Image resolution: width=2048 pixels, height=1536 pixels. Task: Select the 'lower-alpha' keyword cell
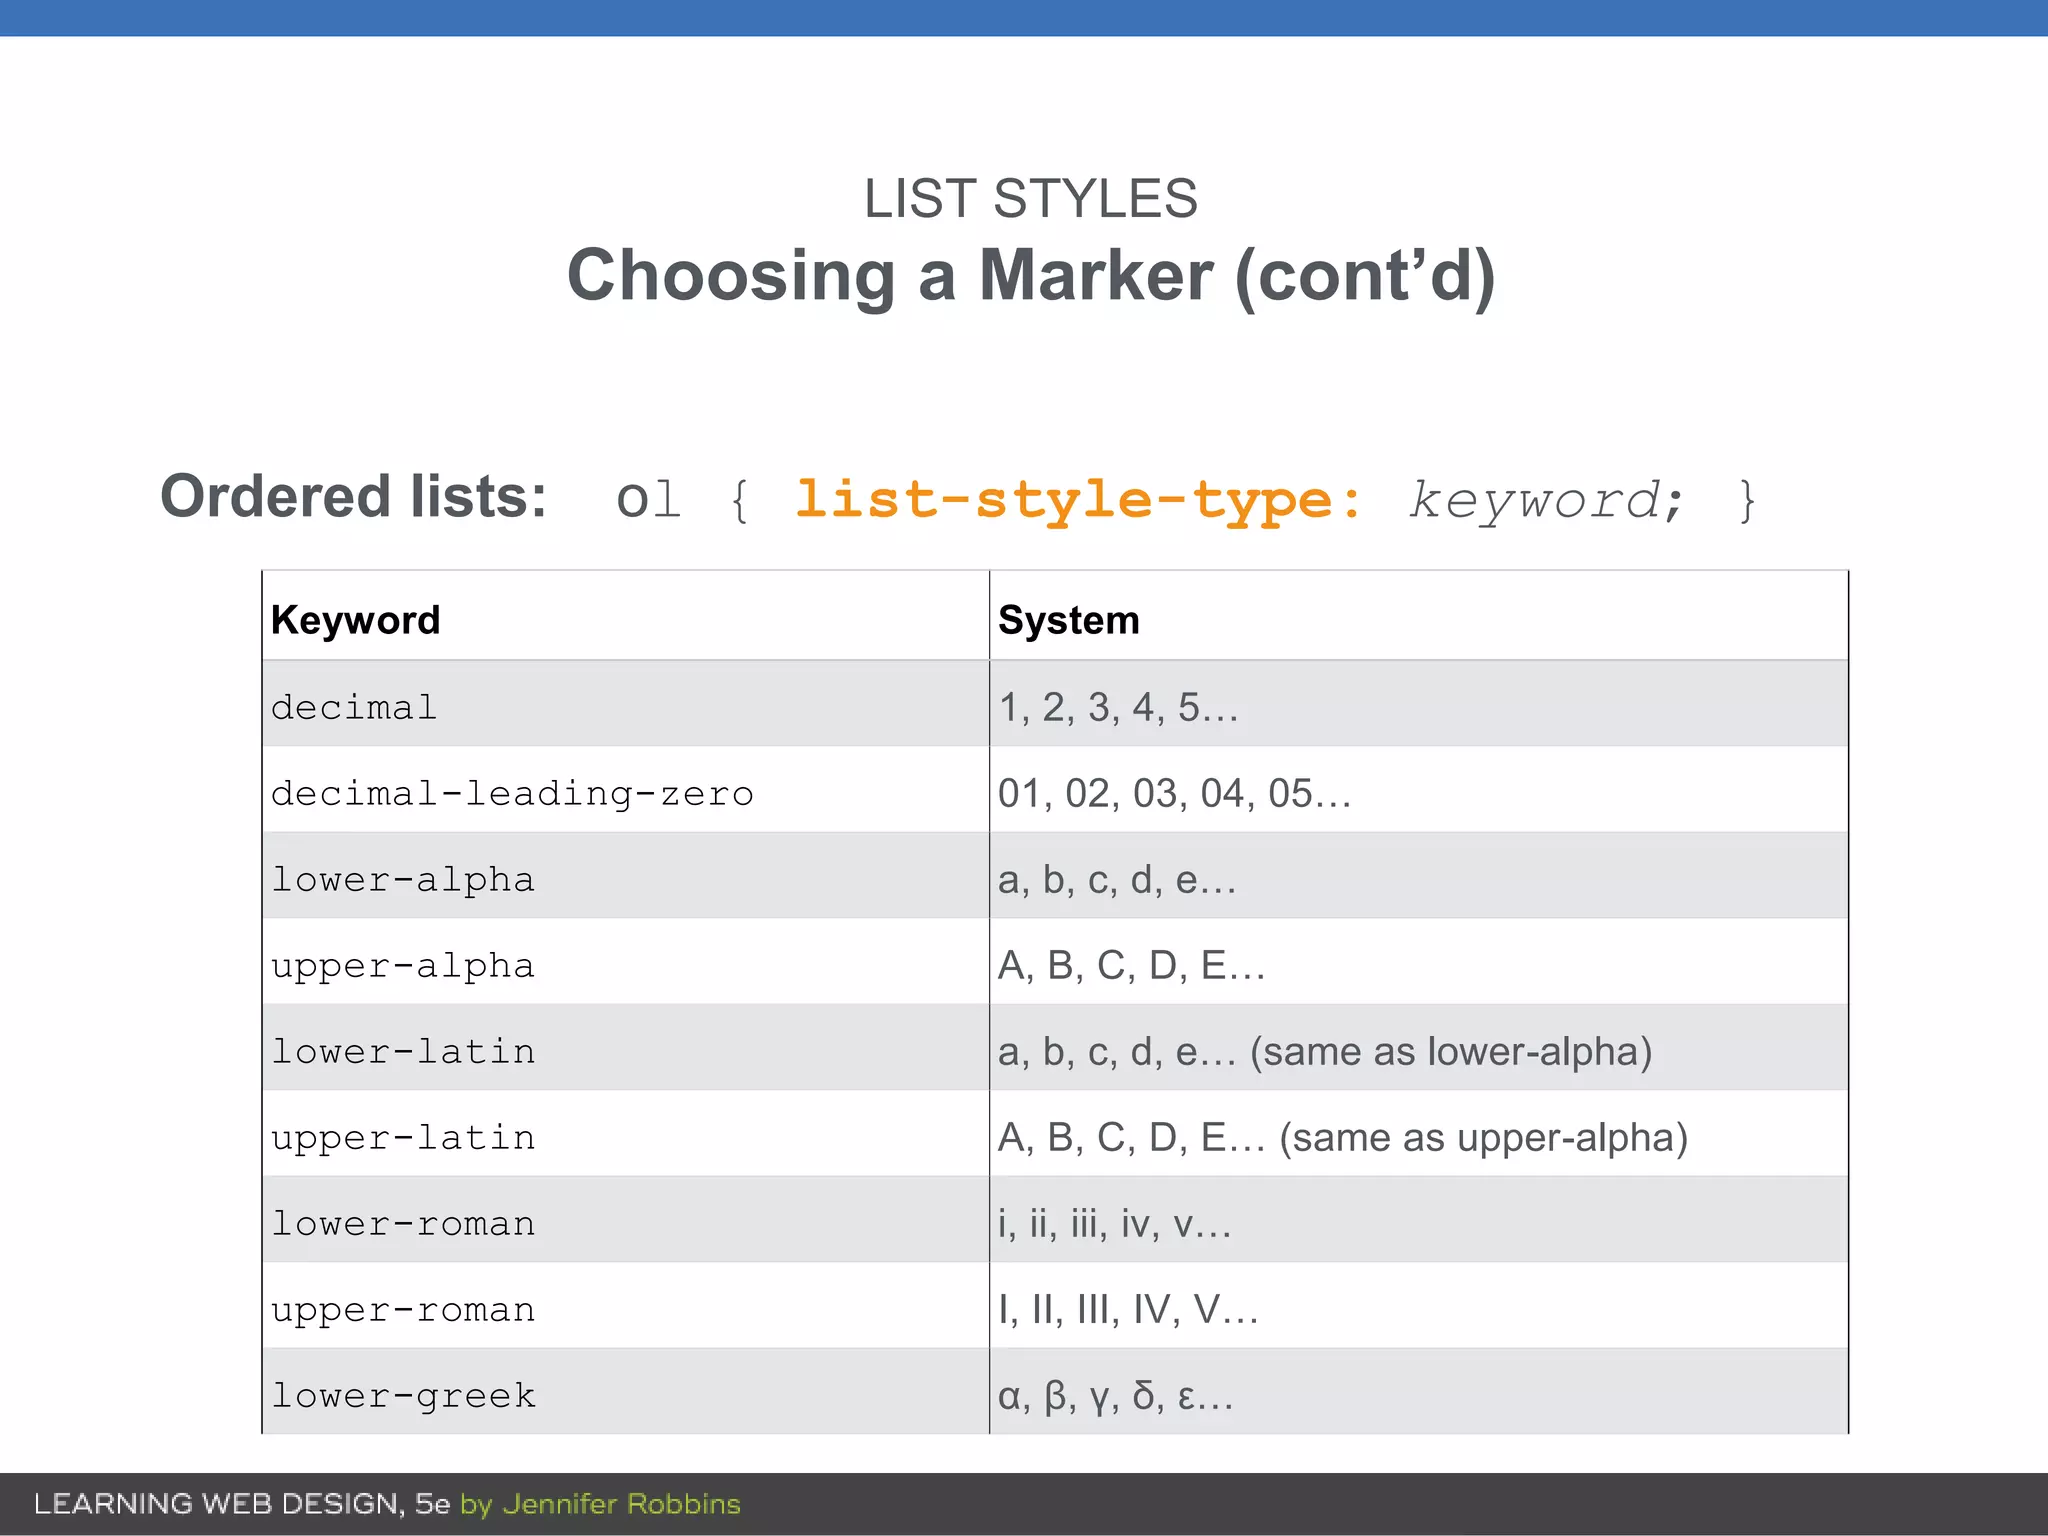click(626, 876)
